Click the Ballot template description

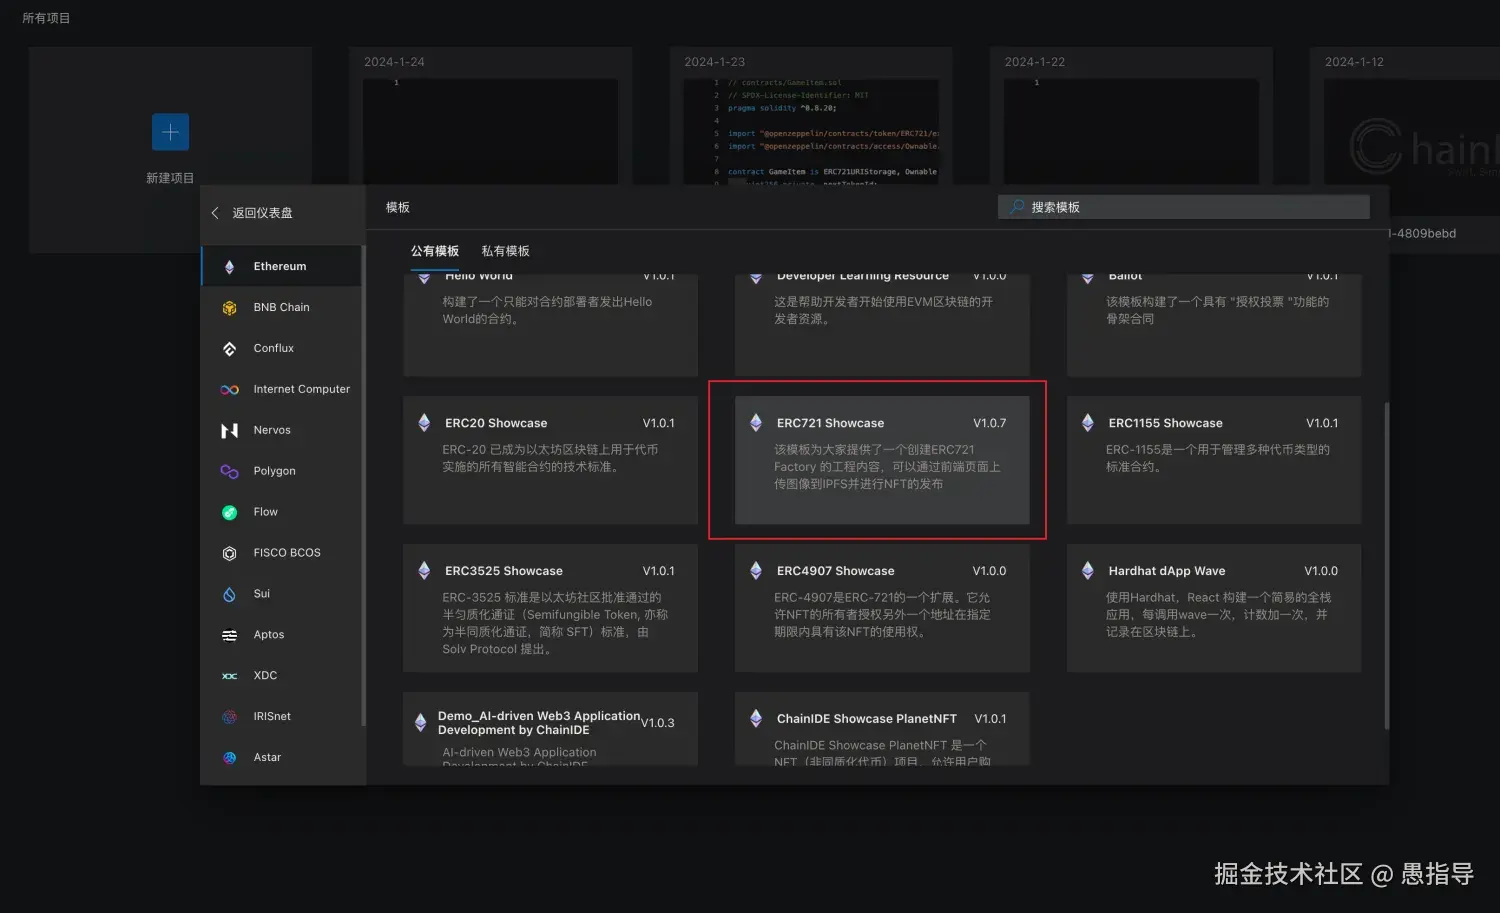coord(1217,310)
